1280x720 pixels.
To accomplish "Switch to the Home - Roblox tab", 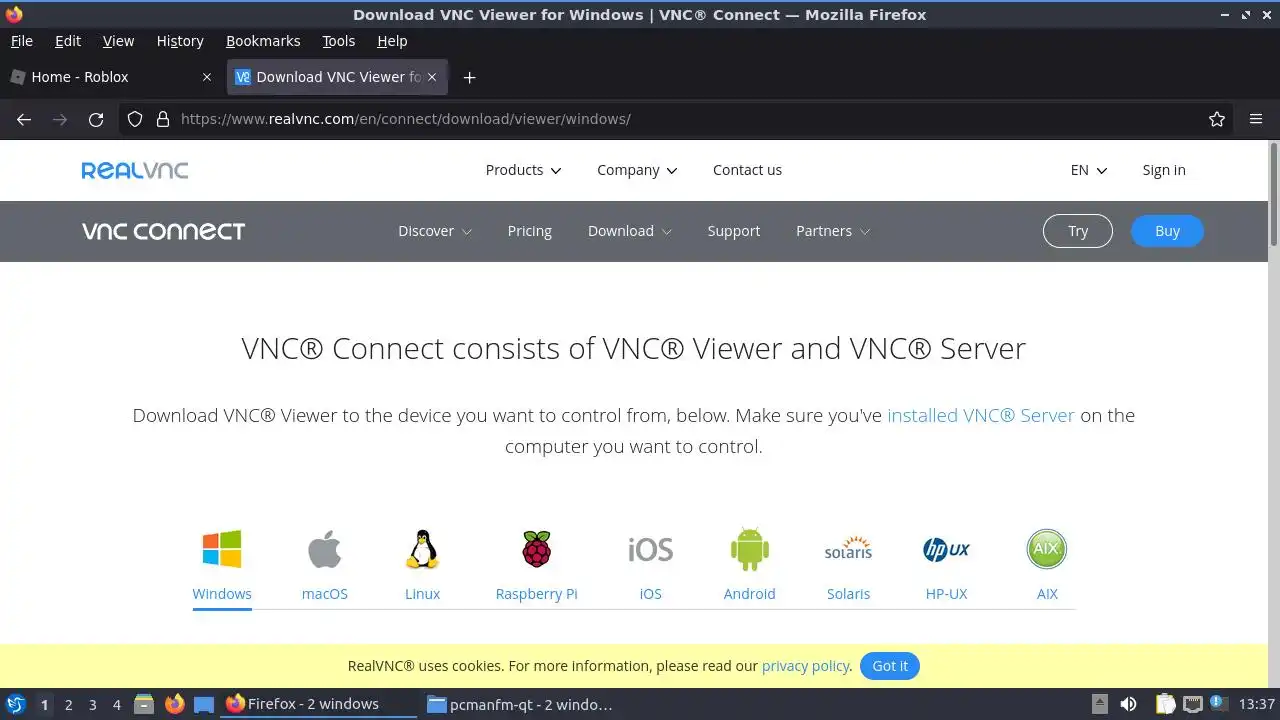I will pyautogui.click(x=112, y=77).
